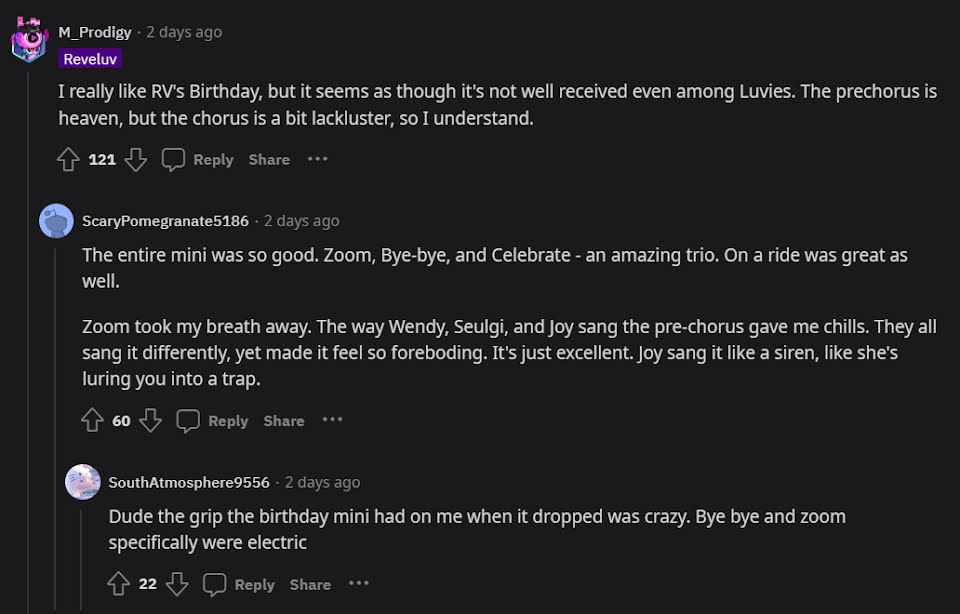Reply to SouthAtmosphere9556's comment
The image size is (960, 614).
pos(239,584)
